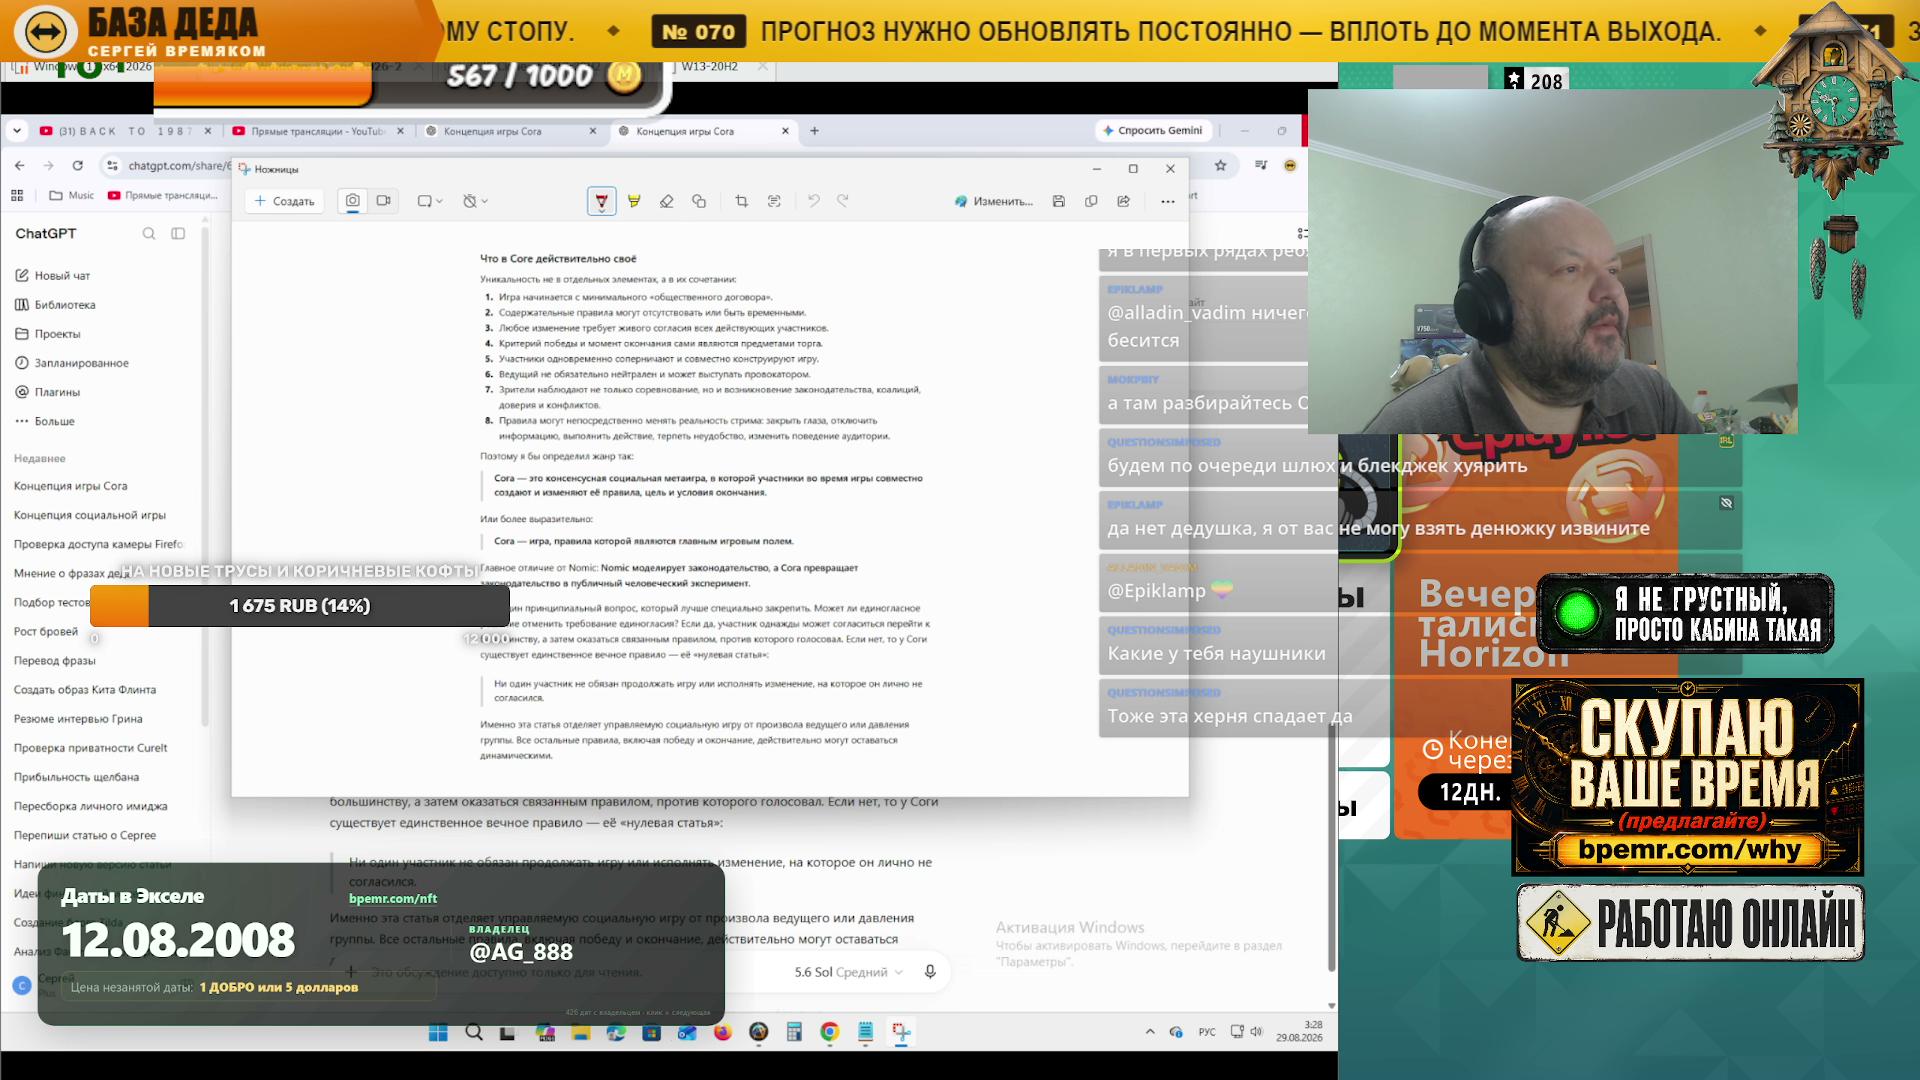Switch the РУС keyboard language indicator
Viewport: 1920px width, 1080px height.
(1207, 1032)
